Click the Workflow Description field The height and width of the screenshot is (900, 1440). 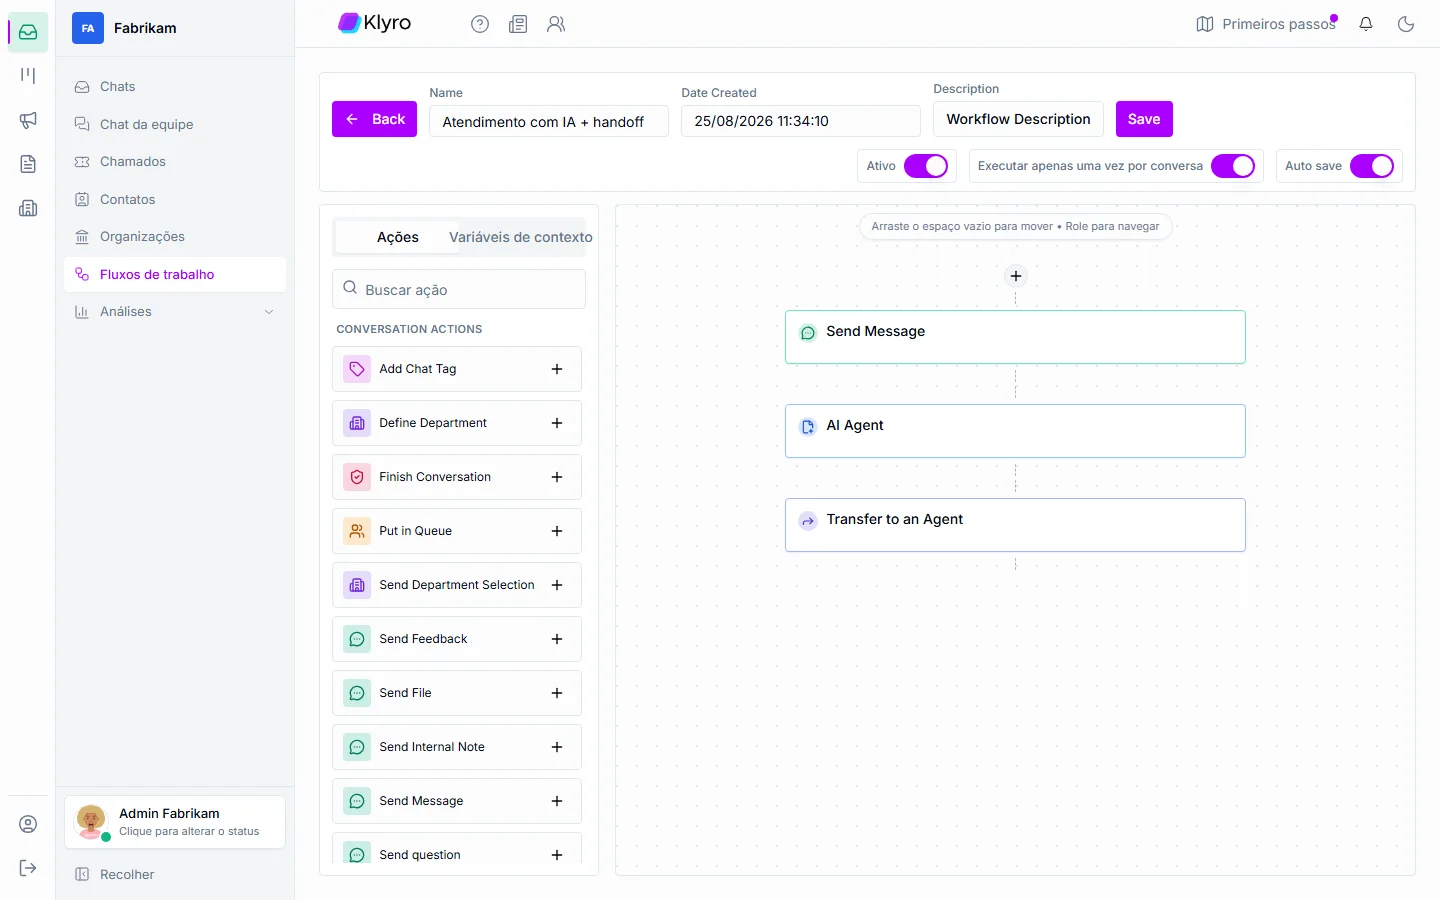(1018, 119)
